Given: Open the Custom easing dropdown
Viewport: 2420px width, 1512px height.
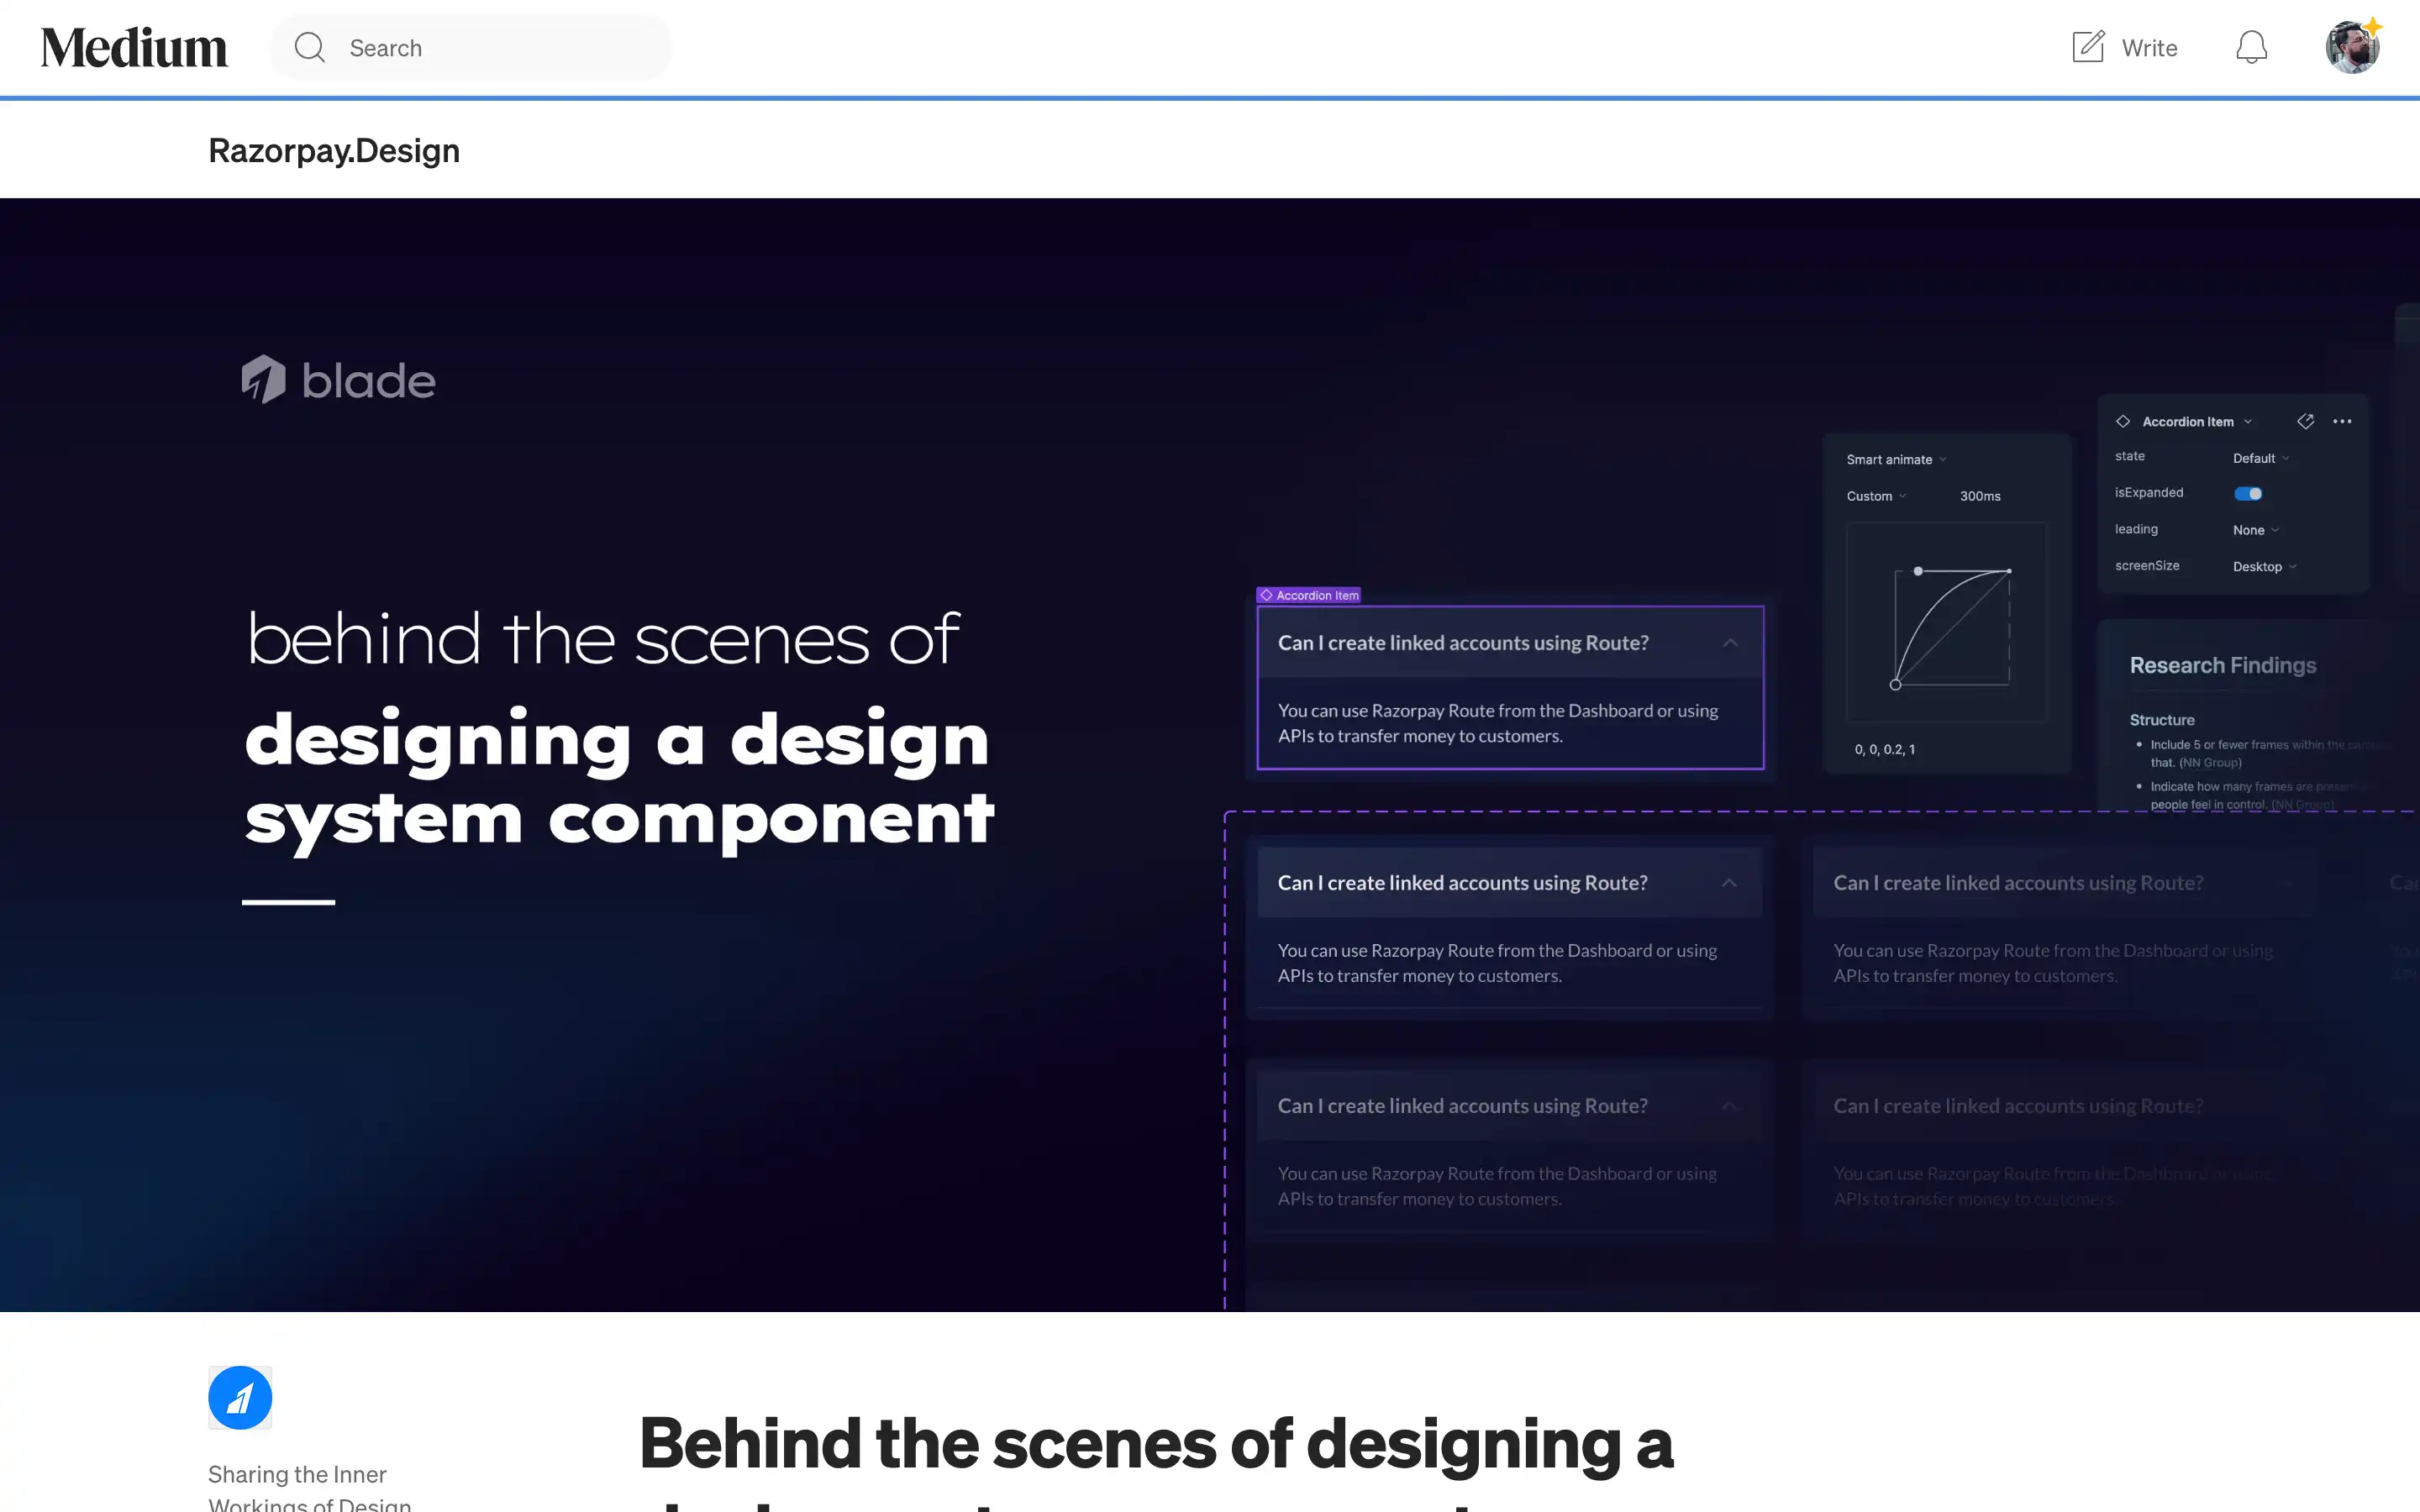Looking at the screenshot, I should click(x=1876, y=496).
